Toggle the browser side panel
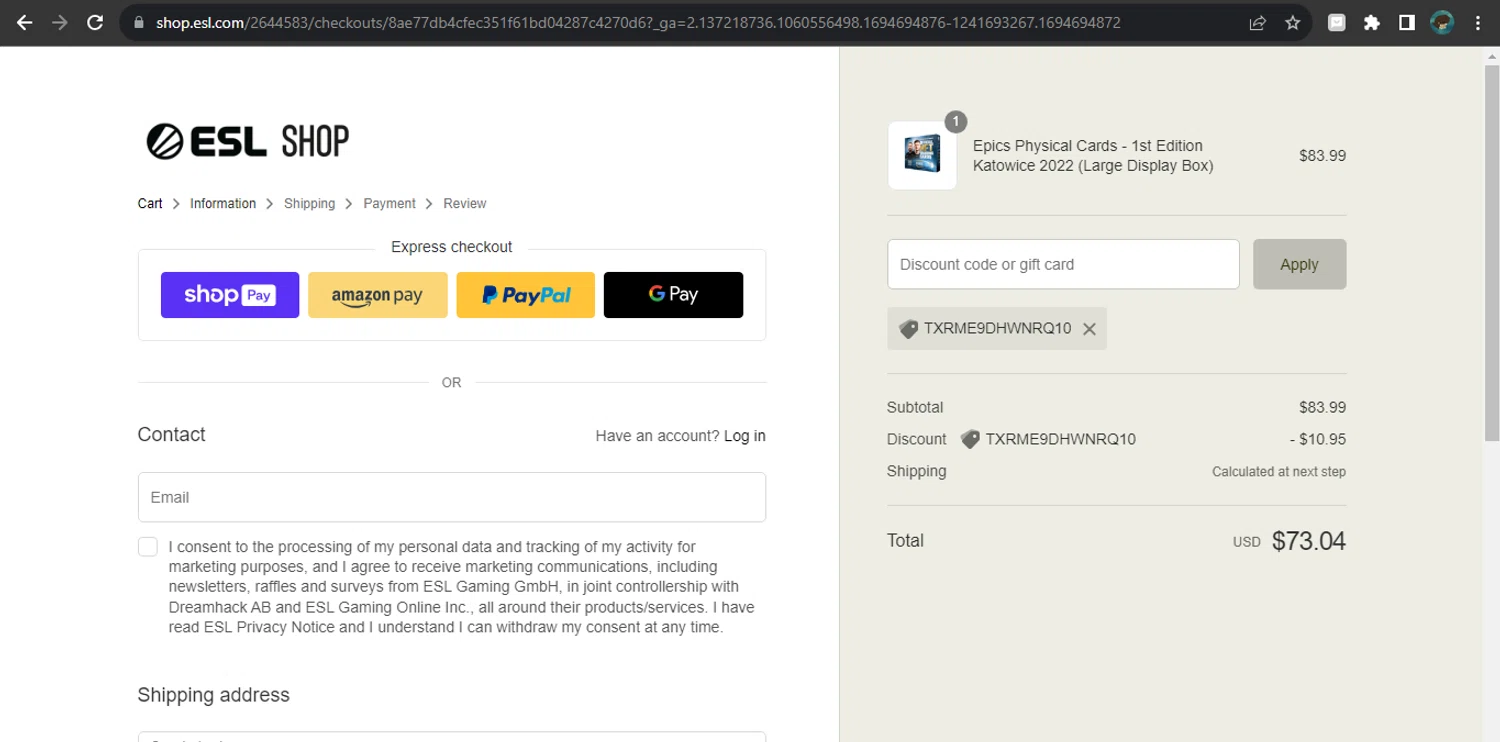Screen dimensions: 1500x742 coord(1407,22)
